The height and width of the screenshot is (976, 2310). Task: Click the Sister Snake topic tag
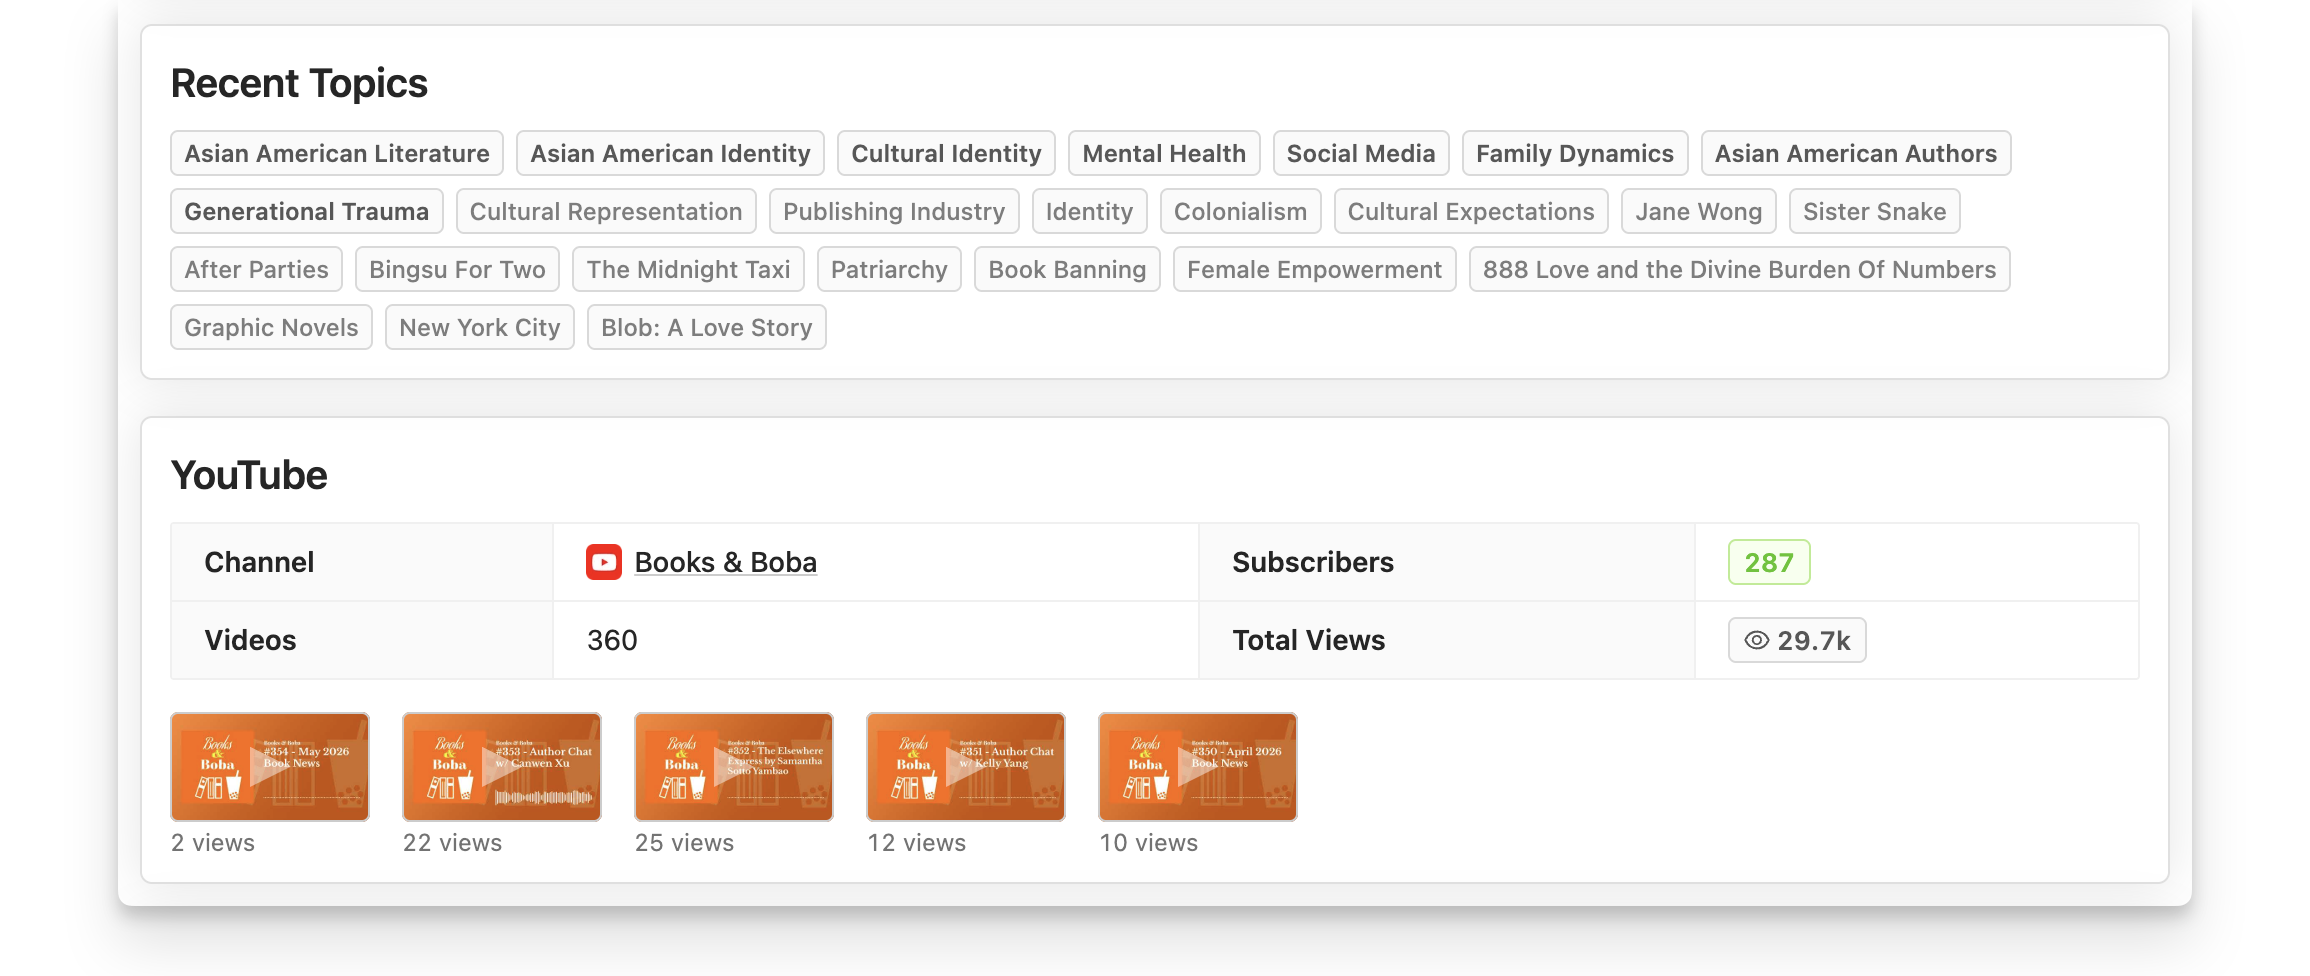click(x=1874, y=211)
